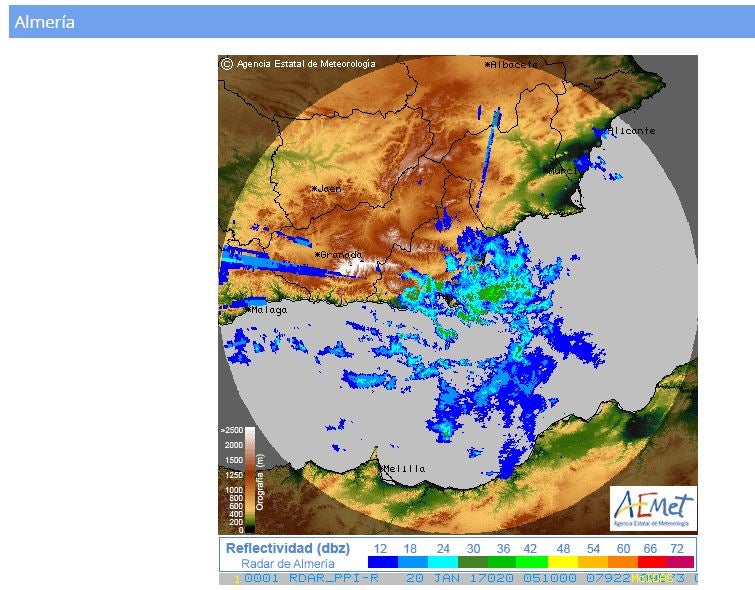Click the Agencia Estatal de Meteorología text
The height and width of the screenshot is (590, 755).
click(306, 63)
